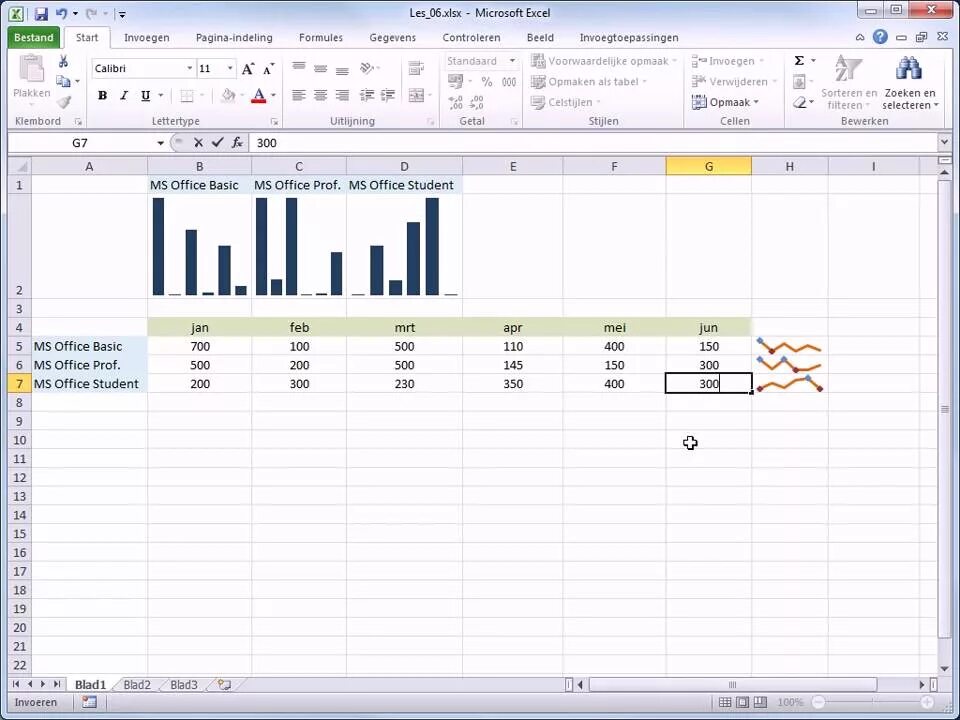The height and width of the screenshot is (720, 960).
Task: Click the middle align icon
Action: pyautogui.click(x=320, y=67)
